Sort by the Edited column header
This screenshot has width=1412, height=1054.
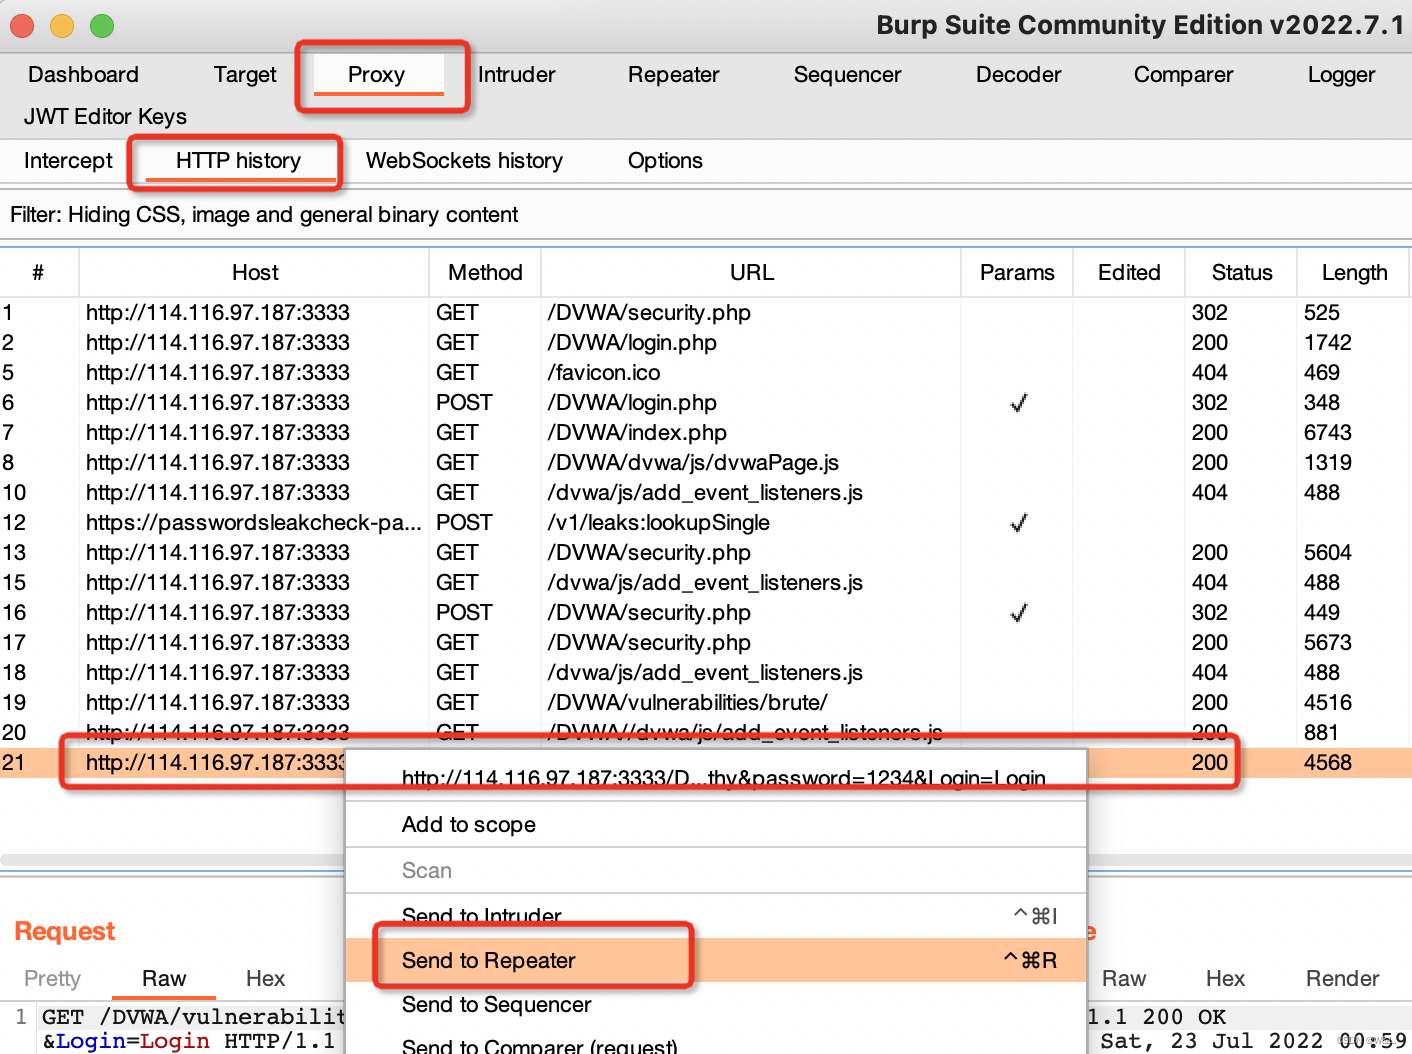1129,273
